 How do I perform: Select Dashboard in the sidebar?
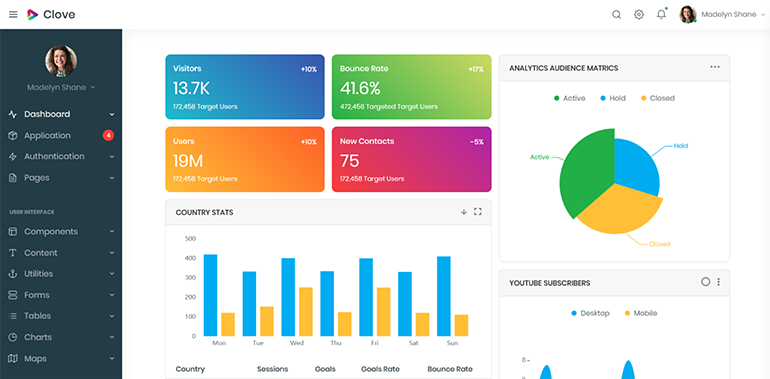tap(61, 114)
